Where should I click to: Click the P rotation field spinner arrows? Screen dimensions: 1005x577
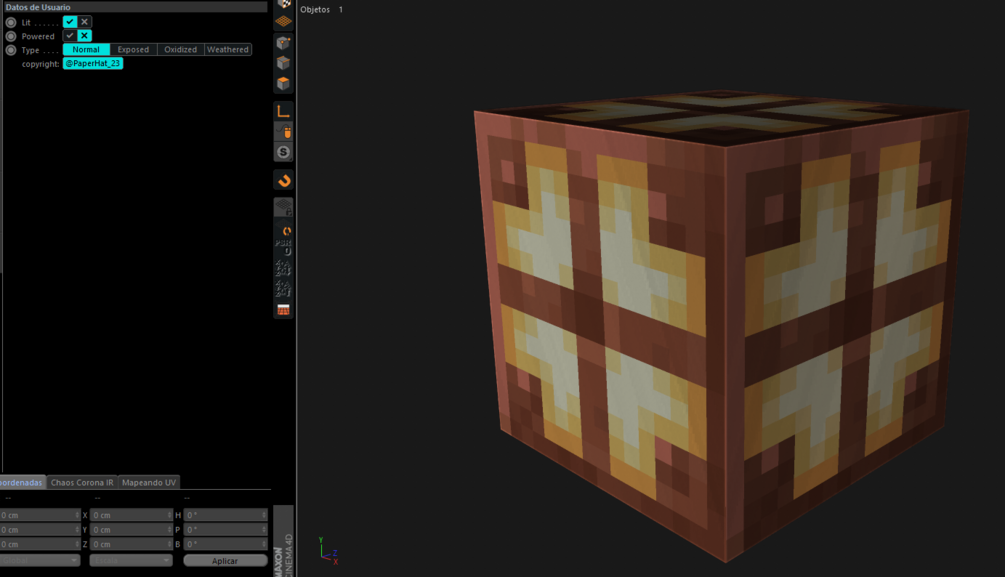click(264, 530)
